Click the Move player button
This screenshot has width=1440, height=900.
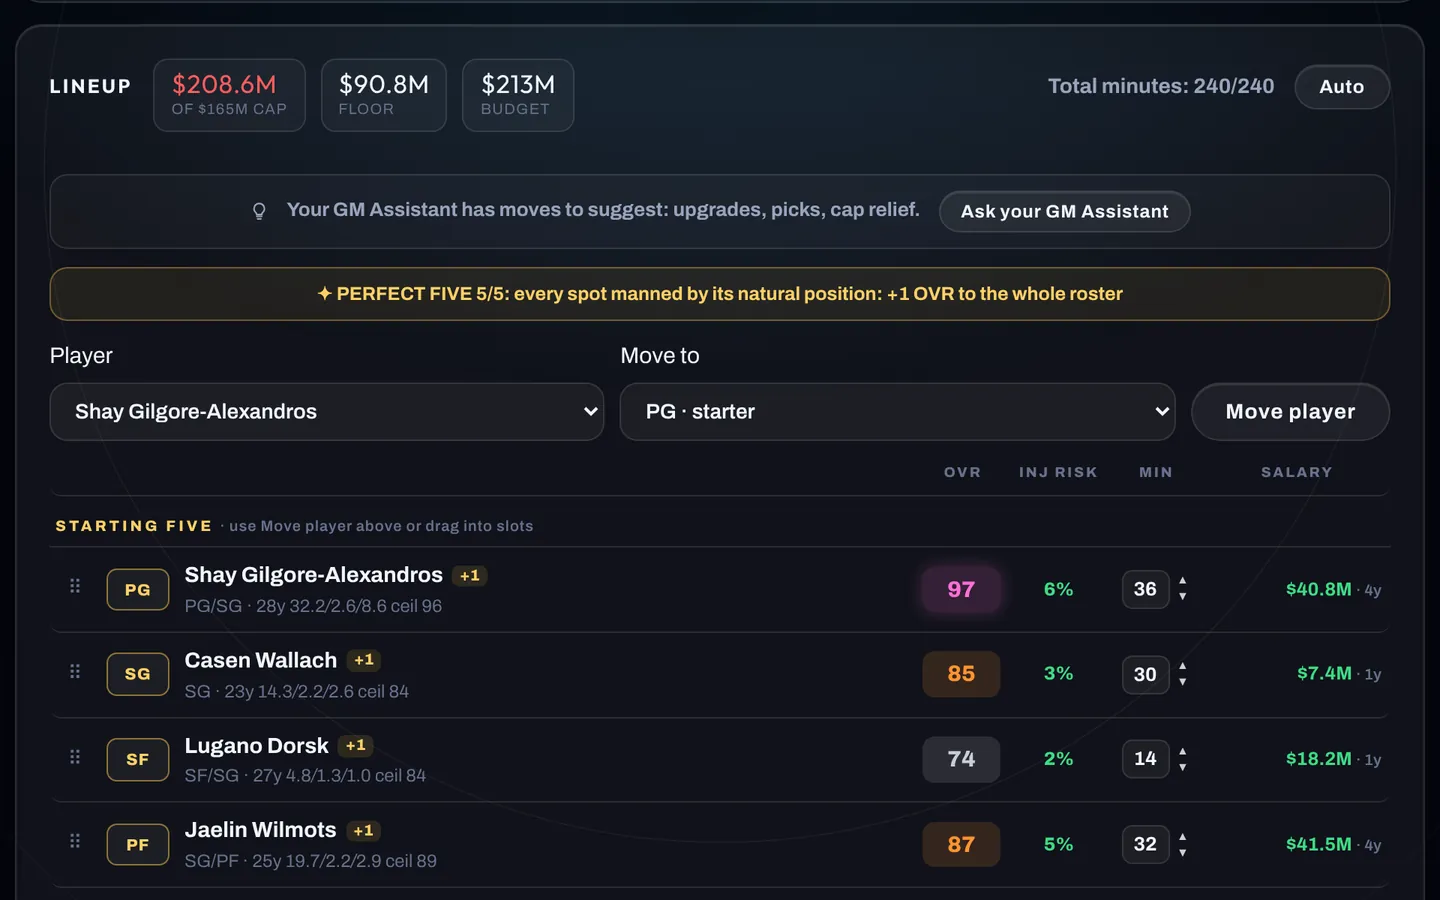1290,412
